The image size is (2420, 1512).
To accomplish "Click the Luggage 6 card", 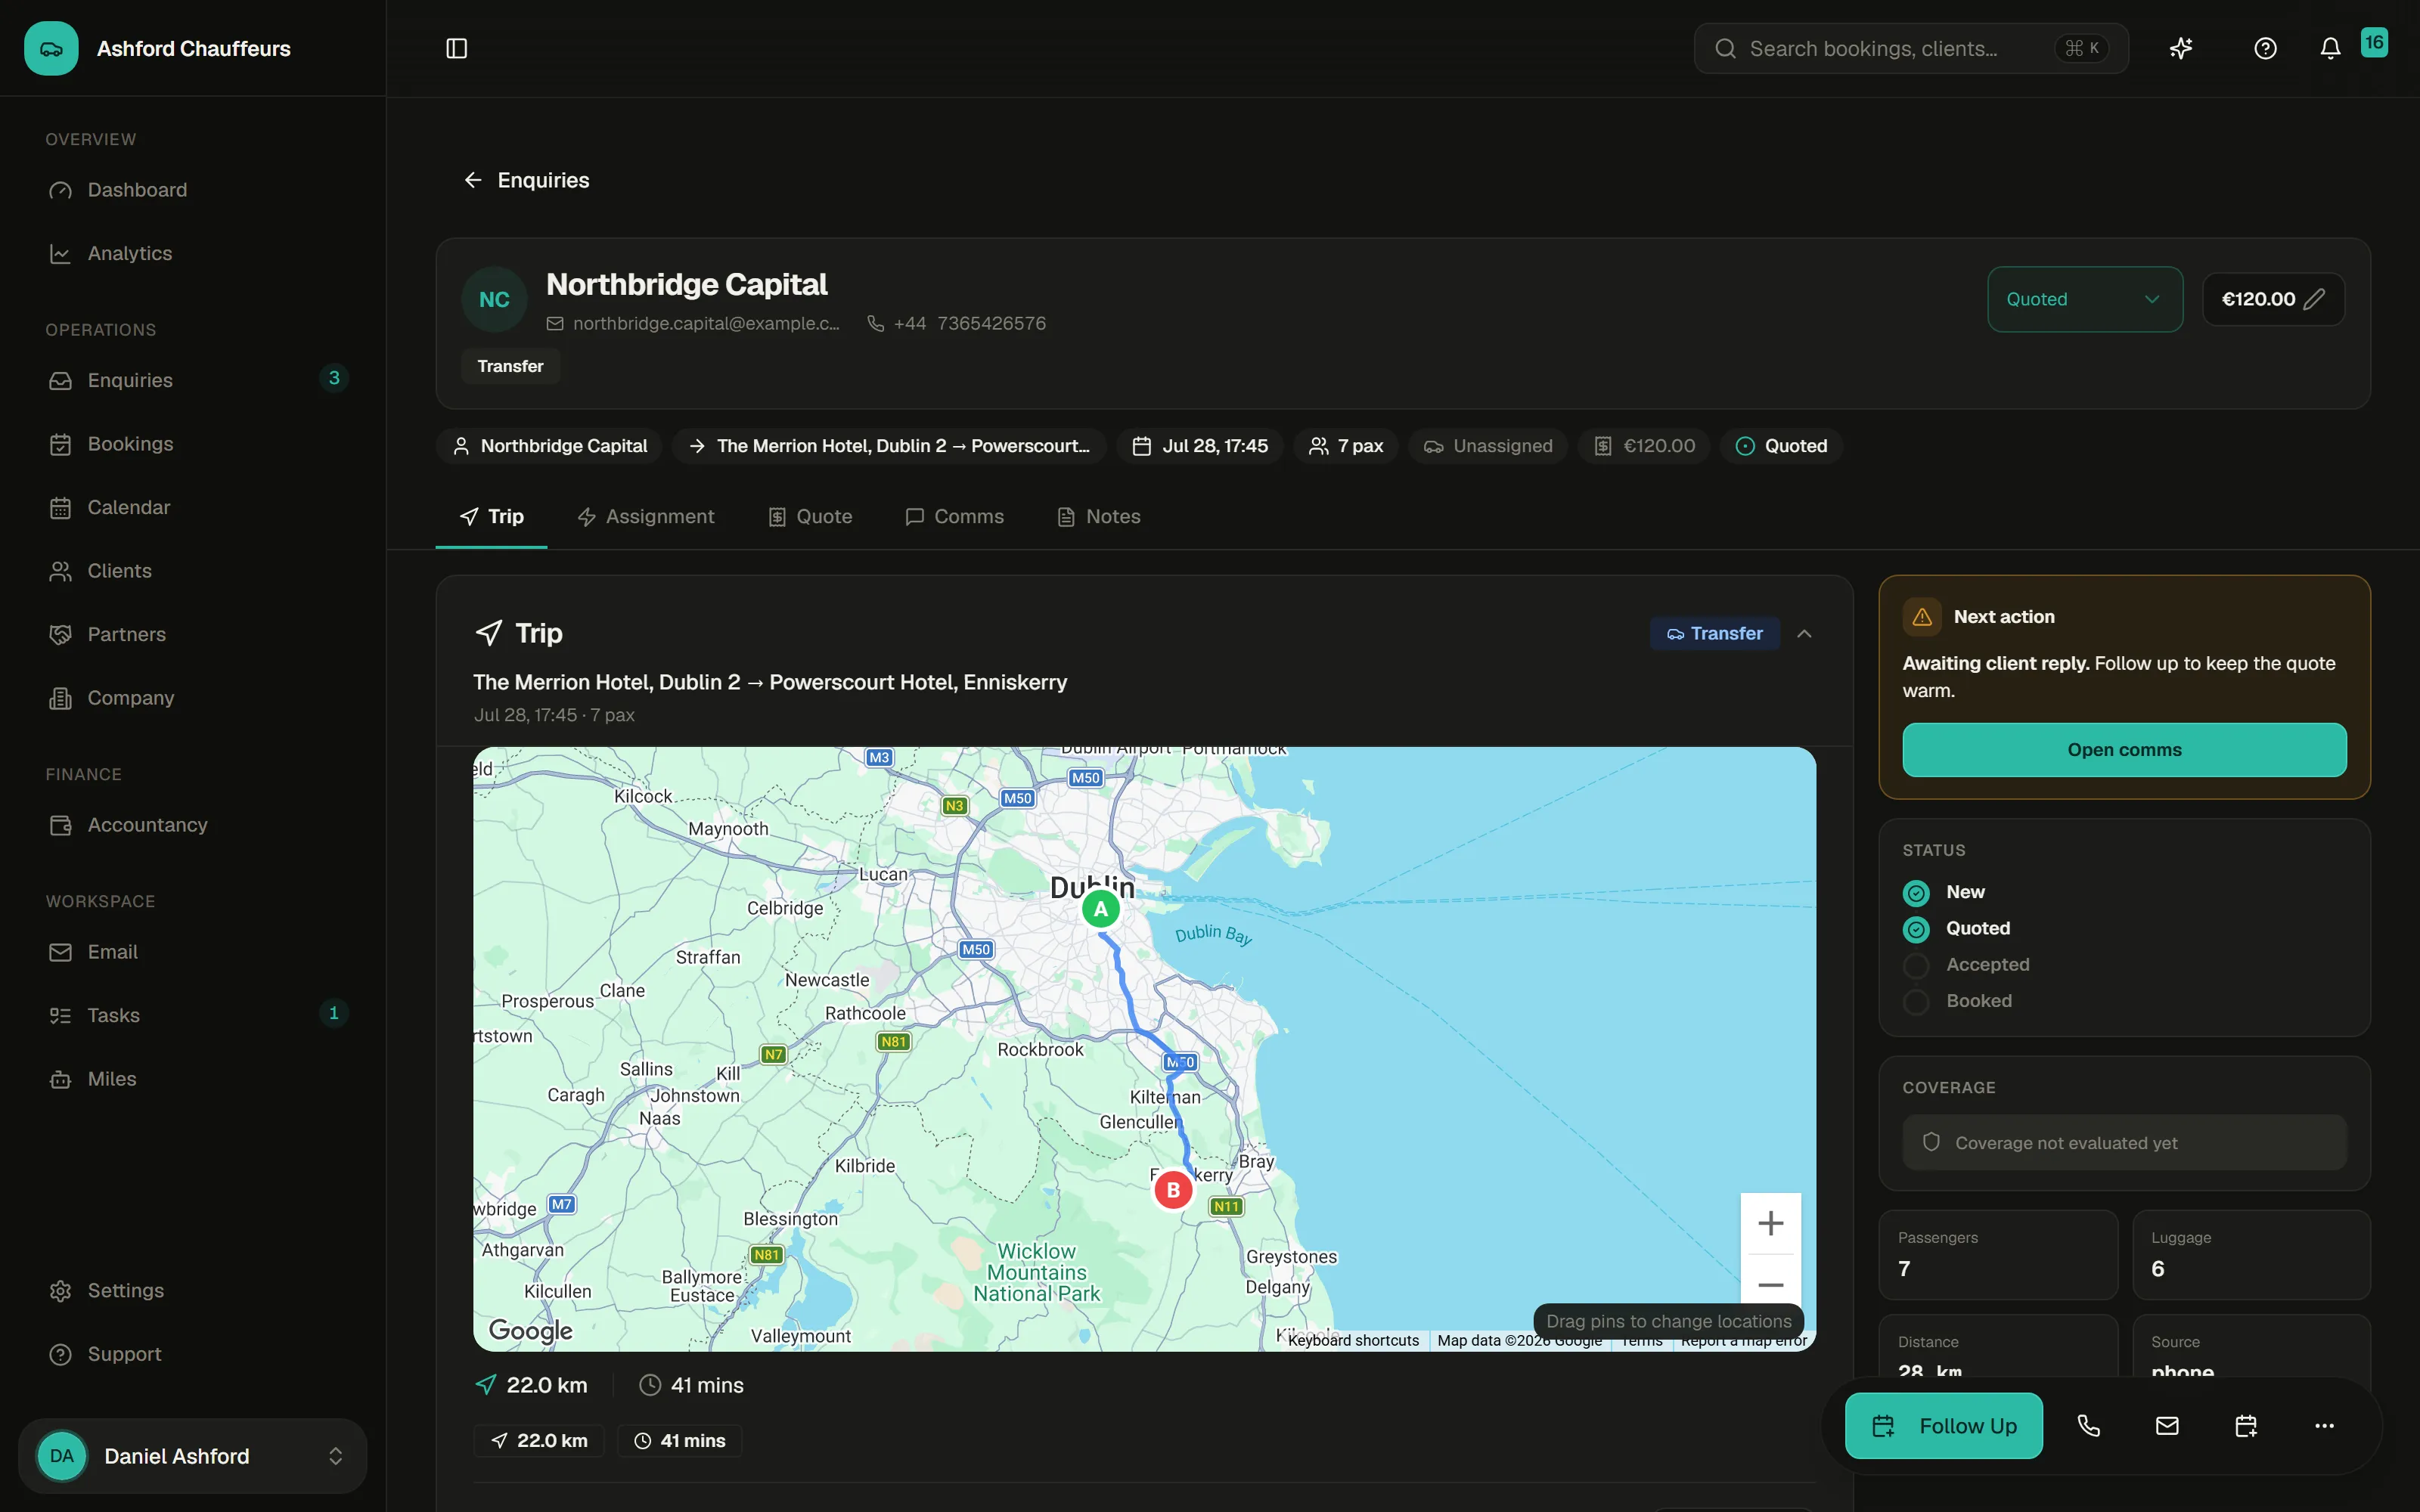I will coord(2251,1255).
